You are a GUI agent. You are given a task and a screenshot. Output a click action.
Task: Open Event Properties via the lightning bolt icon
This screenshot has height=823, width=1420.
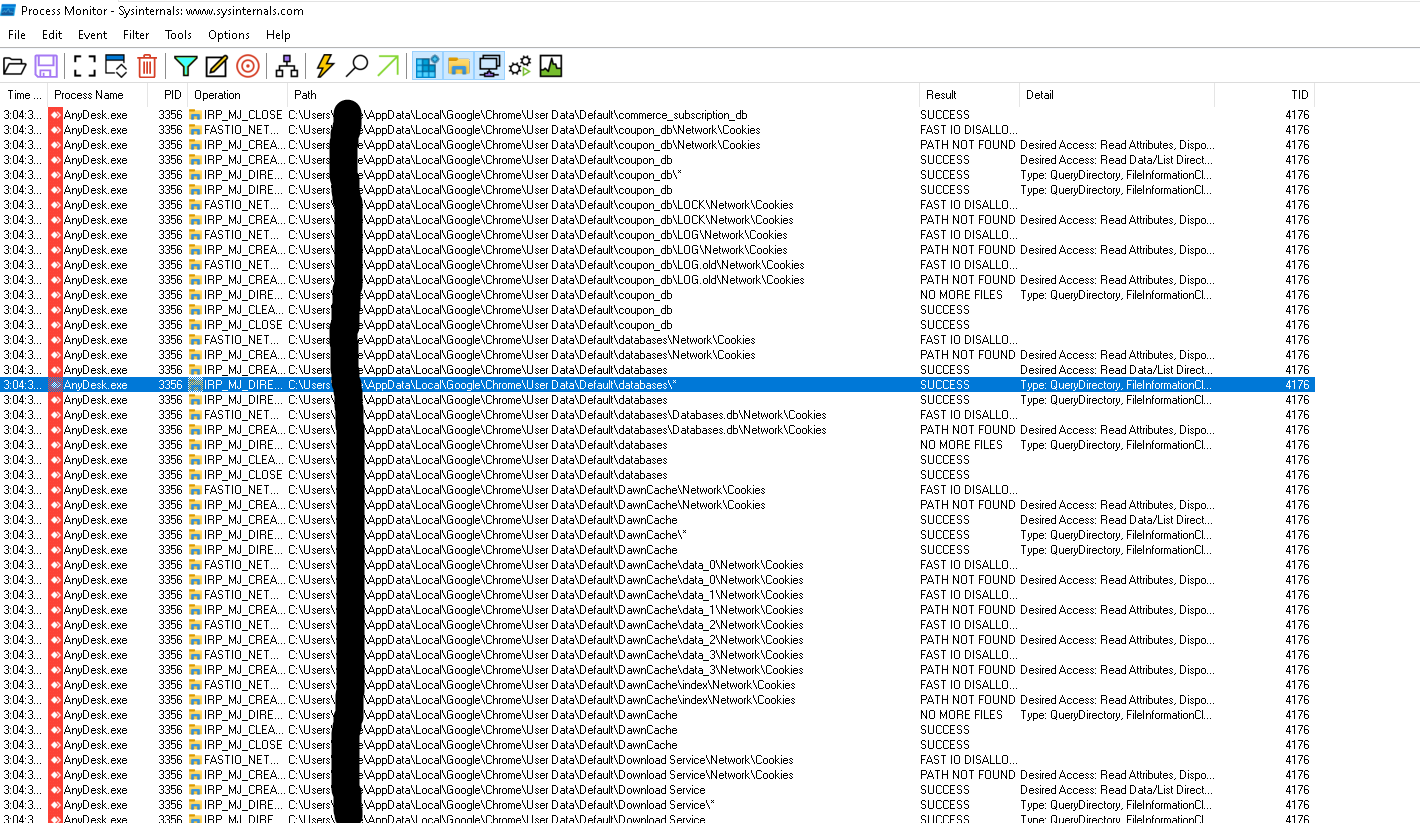click(325, 67)
